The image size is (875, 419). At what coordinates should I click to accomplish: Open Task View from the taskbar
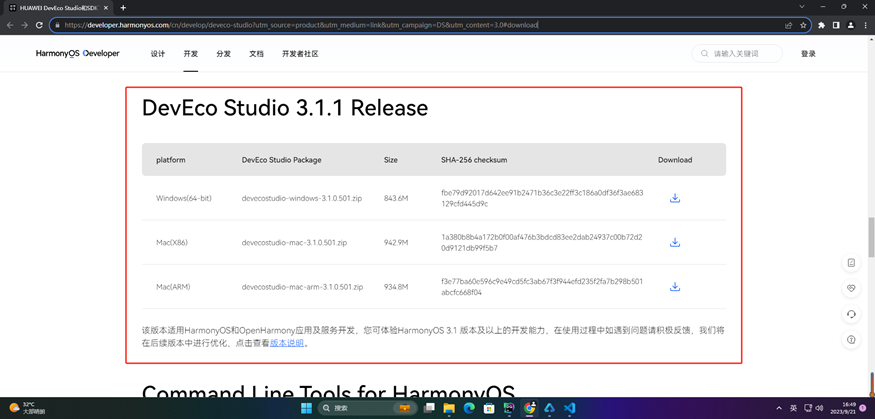click(x=429, y=408)
